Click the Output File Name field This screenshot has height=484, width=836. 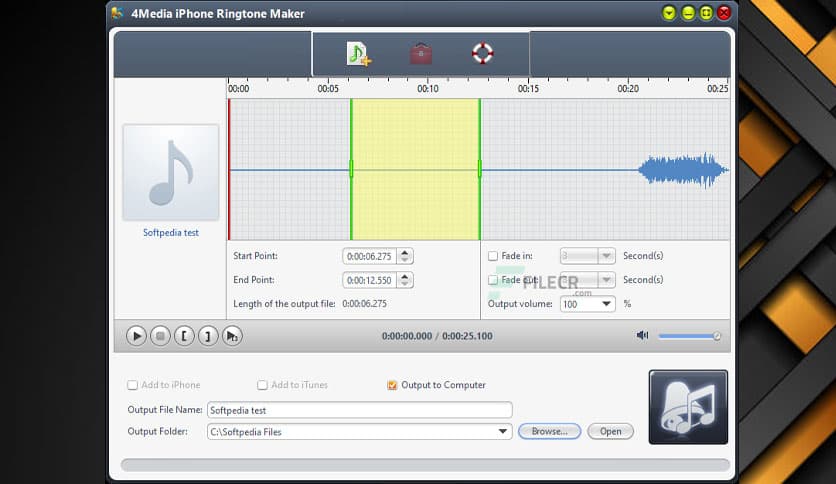click(360, 410)
